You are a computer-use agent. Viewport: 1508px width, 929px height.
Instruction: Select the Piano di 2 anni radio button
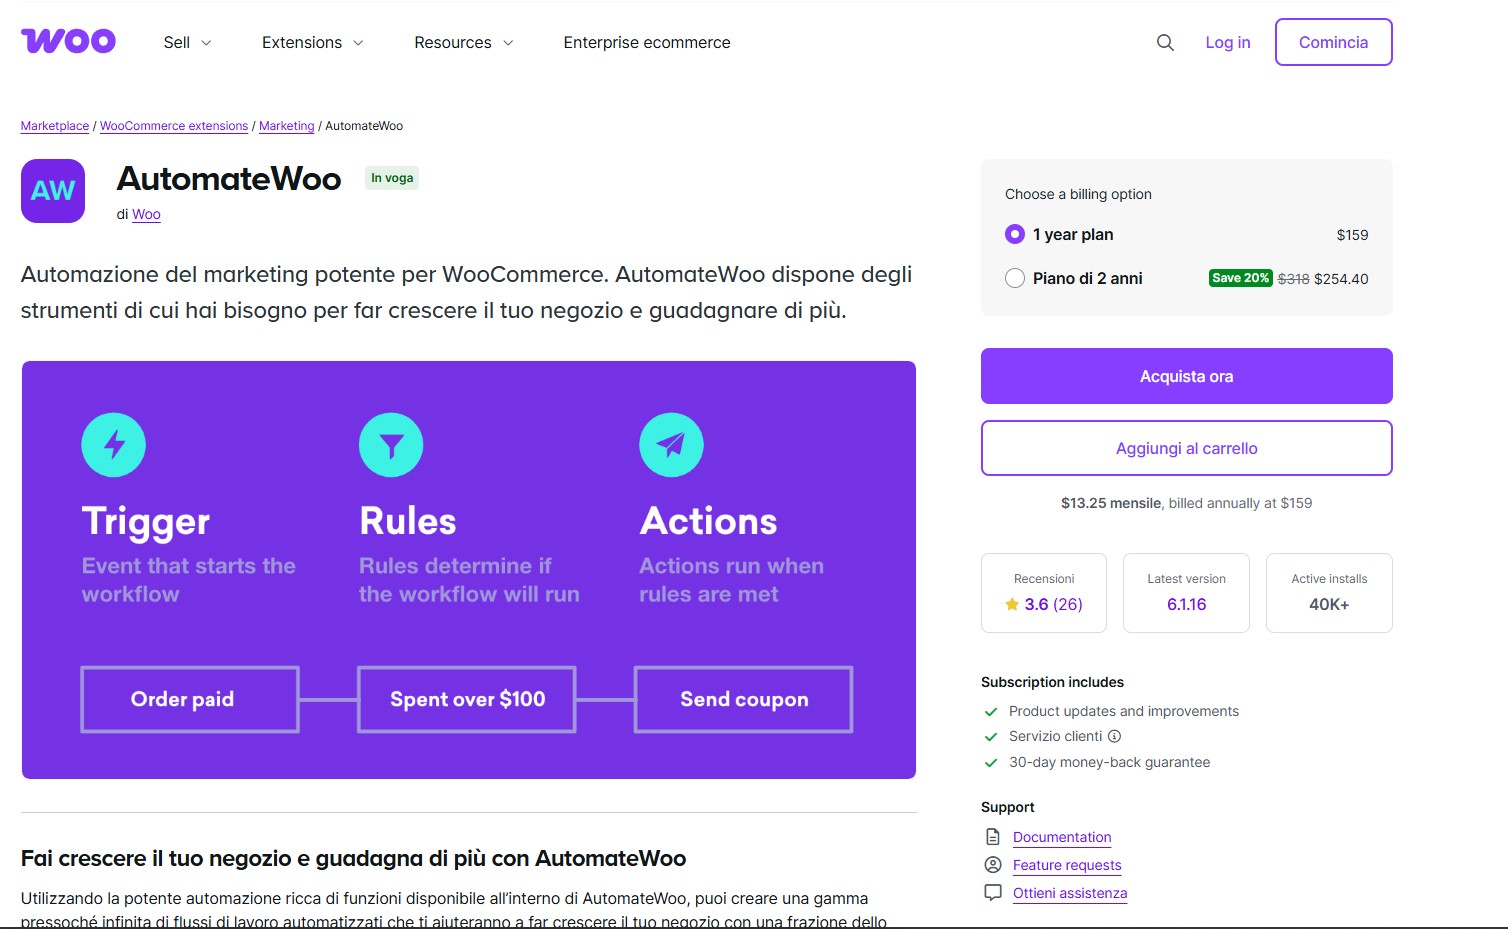pos(1015,278)
